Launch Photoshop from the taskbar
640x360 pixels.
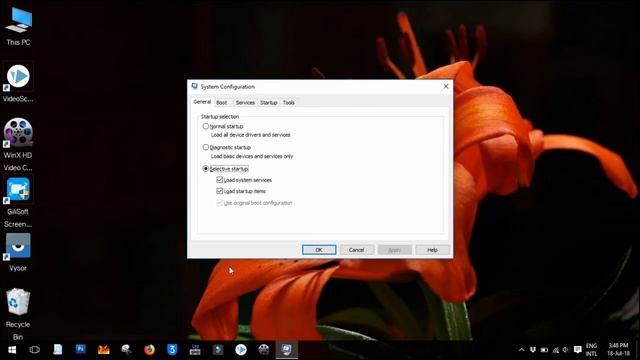(80, 350)
